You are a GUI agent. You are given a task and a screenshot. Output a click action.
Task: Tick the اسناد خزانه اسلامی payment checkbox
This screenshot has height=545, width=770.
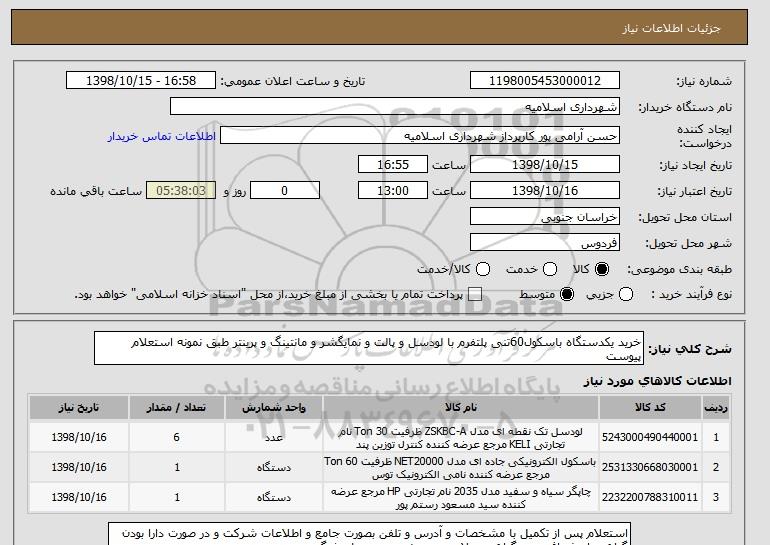coord(475,294)
